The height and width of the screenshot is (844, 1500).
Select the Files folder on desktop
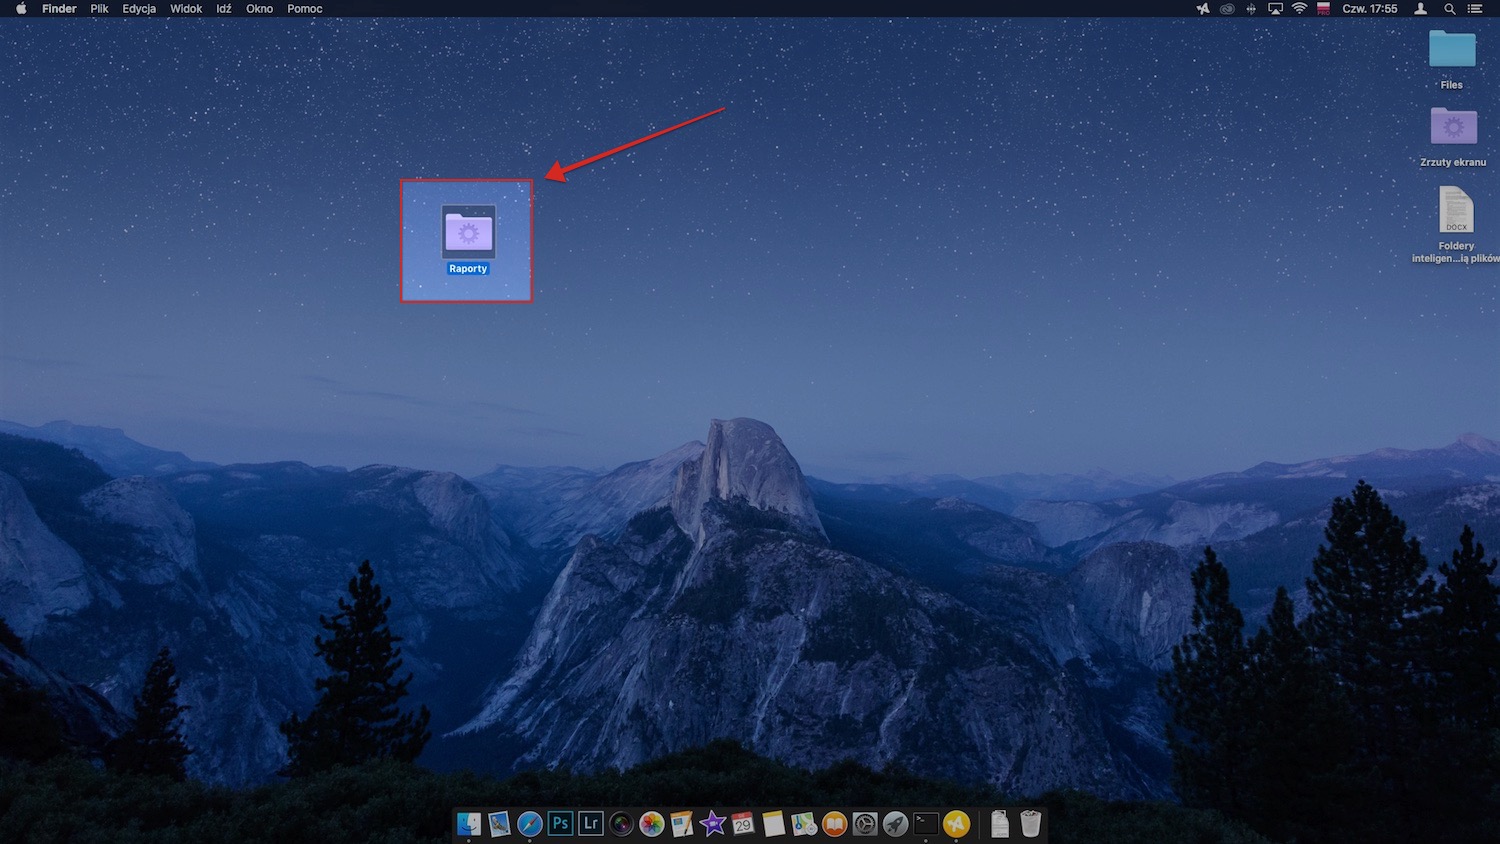pyautogui.click(x=1452, y=50)
